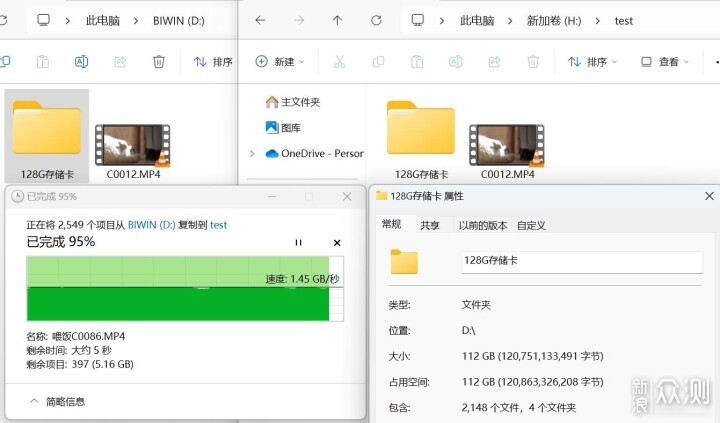Click 此电脑 breadcrumb in the test window
Viewport: 720px width, 423px height.
pyautogui.click(x=477, y=21)
